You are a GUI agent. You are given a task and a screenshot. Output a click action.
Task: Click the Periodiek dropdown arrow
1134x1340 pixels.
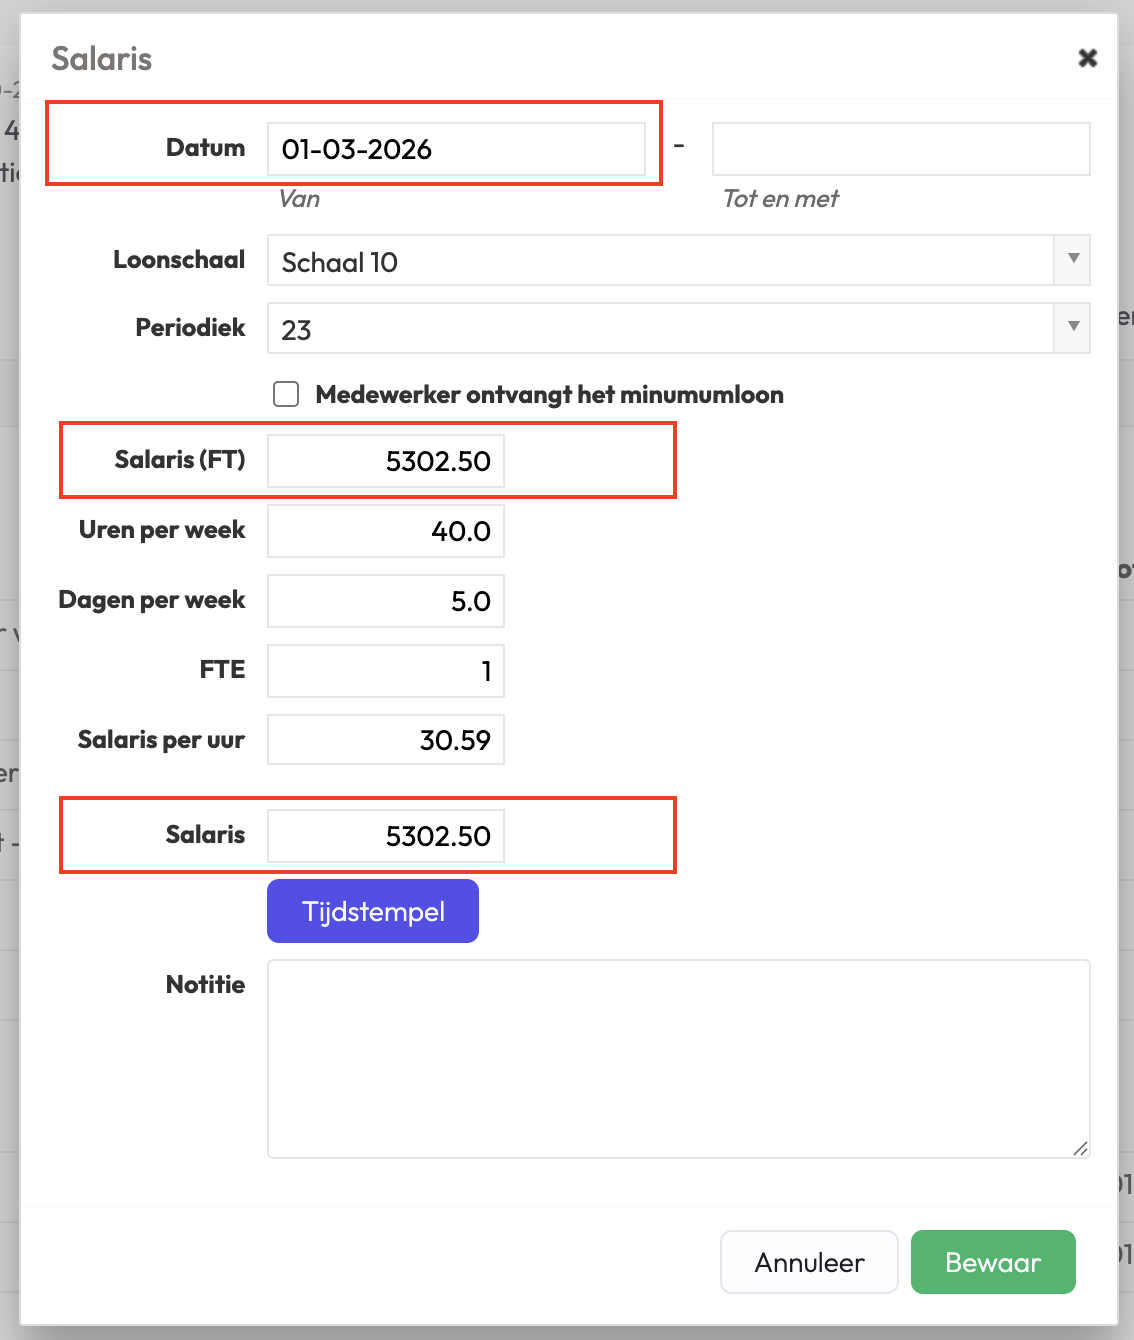point(1073,327)
